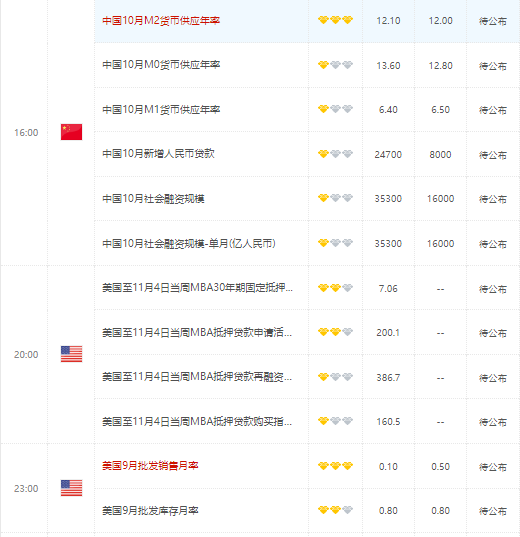Click the value 160.5
Viewport: 520px width, 537px height.
(388, 422)
